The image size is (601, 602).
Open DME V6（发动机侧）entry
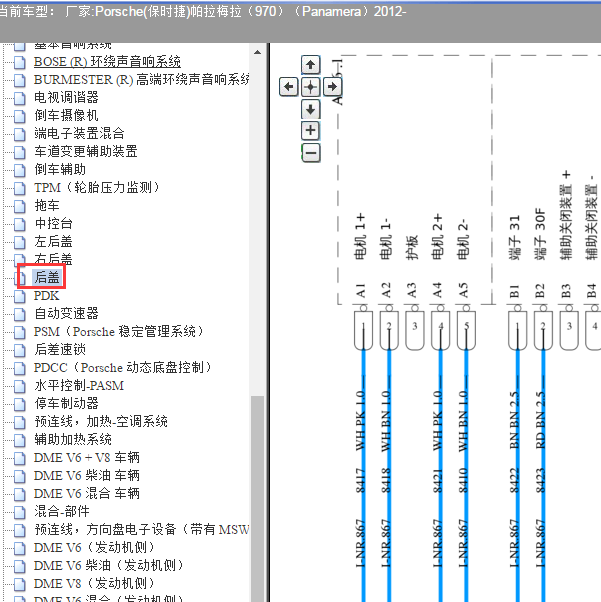94,549
